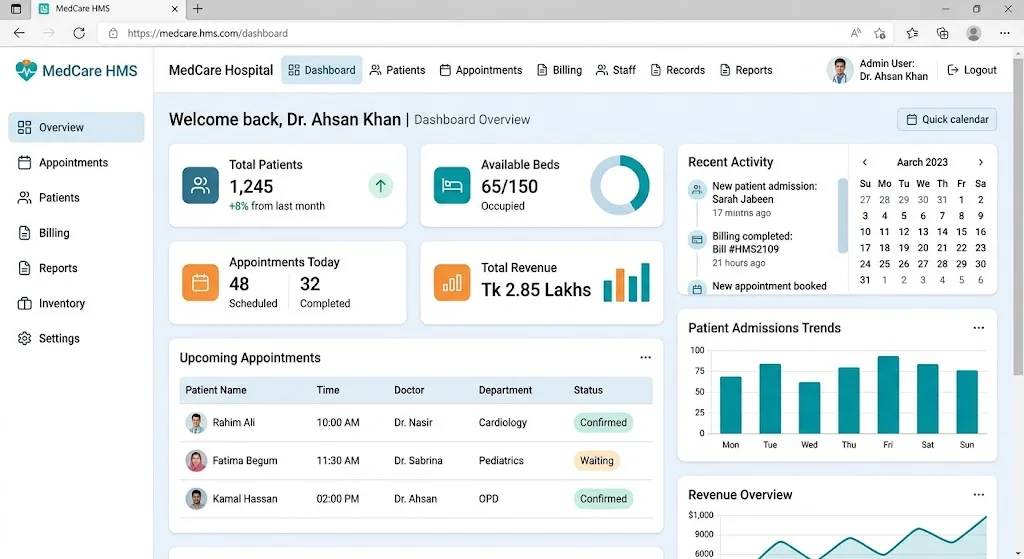
Task: Open the browser favorites list icon
Action: (x=912, y=33)
